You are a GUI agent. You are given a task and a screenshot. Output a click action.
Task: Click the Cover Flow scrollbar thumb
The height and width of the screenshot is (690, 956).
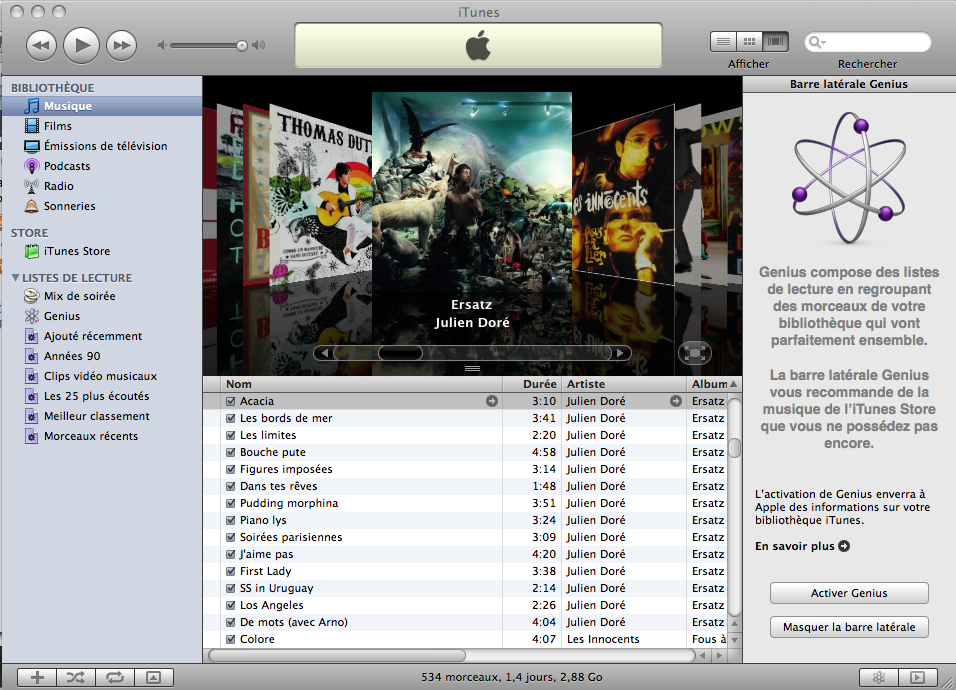tap(400, 353)
